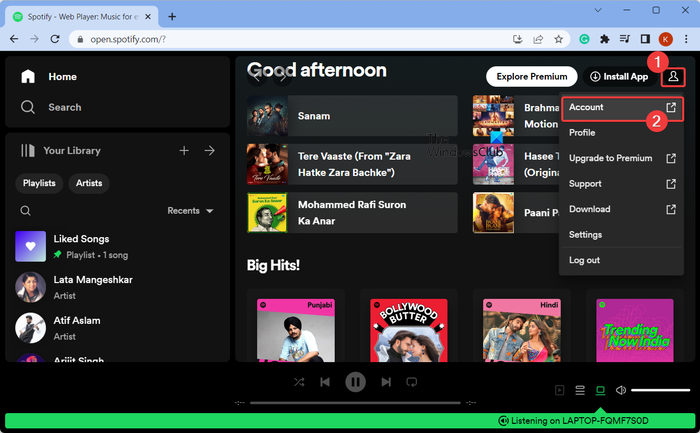Select Account from user menu
Screen dimensions: 700x433
click(x=622, y=108)
